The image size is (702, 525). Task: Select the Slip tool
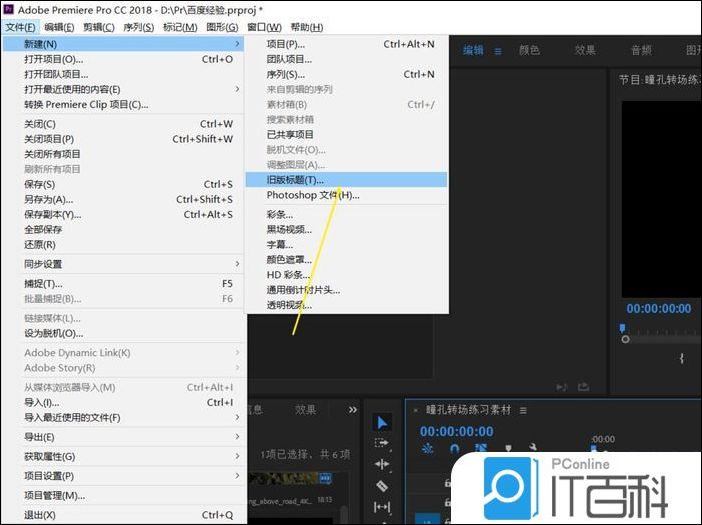(x=381, y=507)
